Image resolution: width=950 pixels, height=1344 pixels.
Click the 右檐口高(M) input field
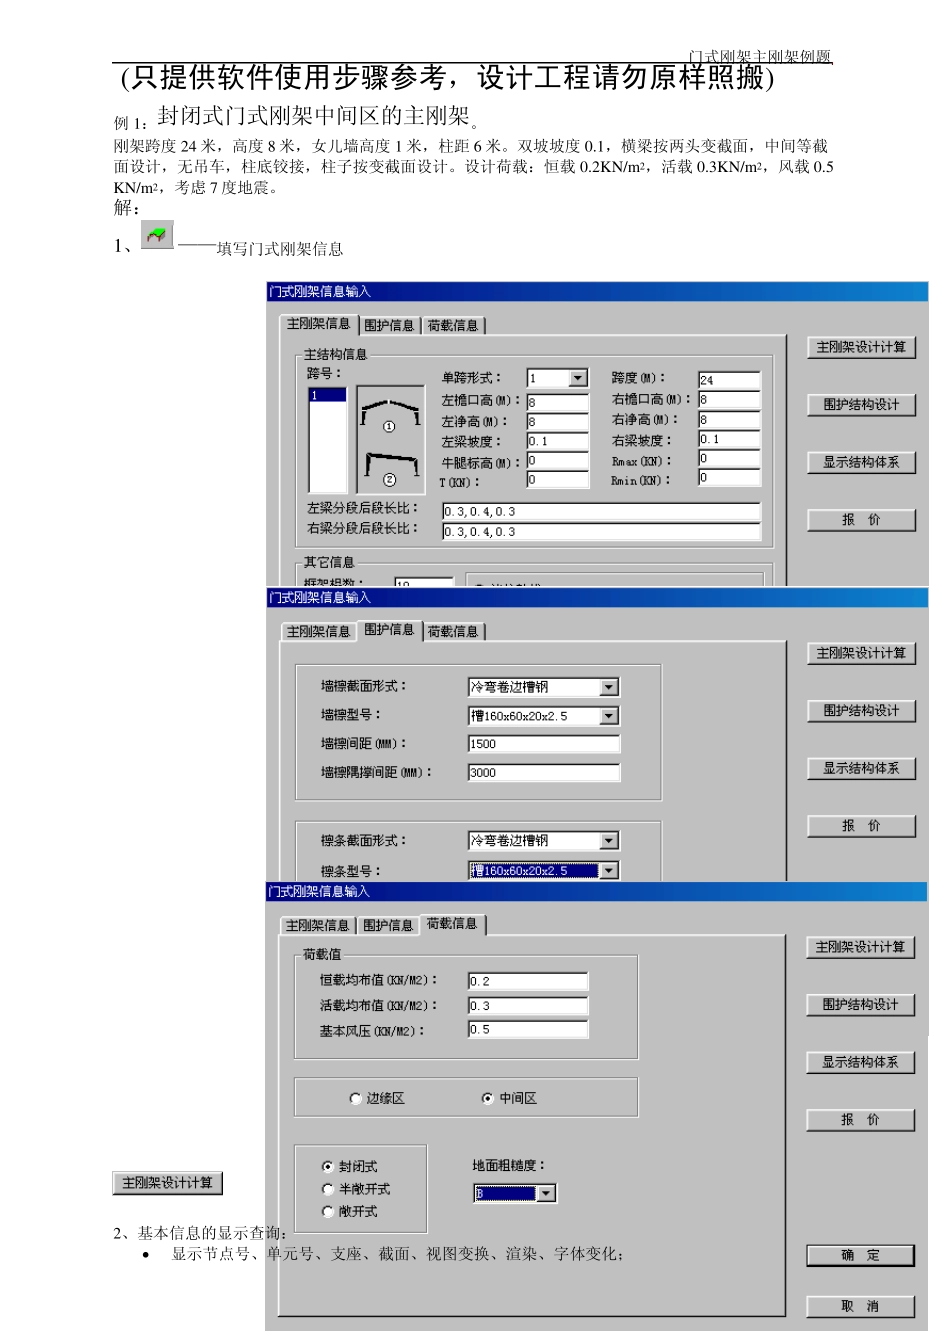coord(729,399)
